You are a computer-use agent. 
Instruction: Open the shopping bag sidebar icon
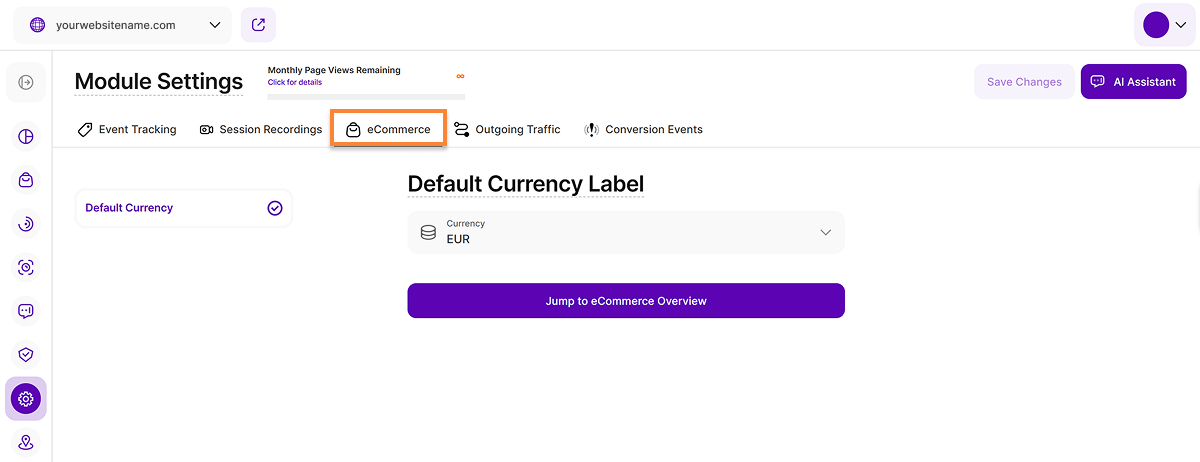[26, 180]
